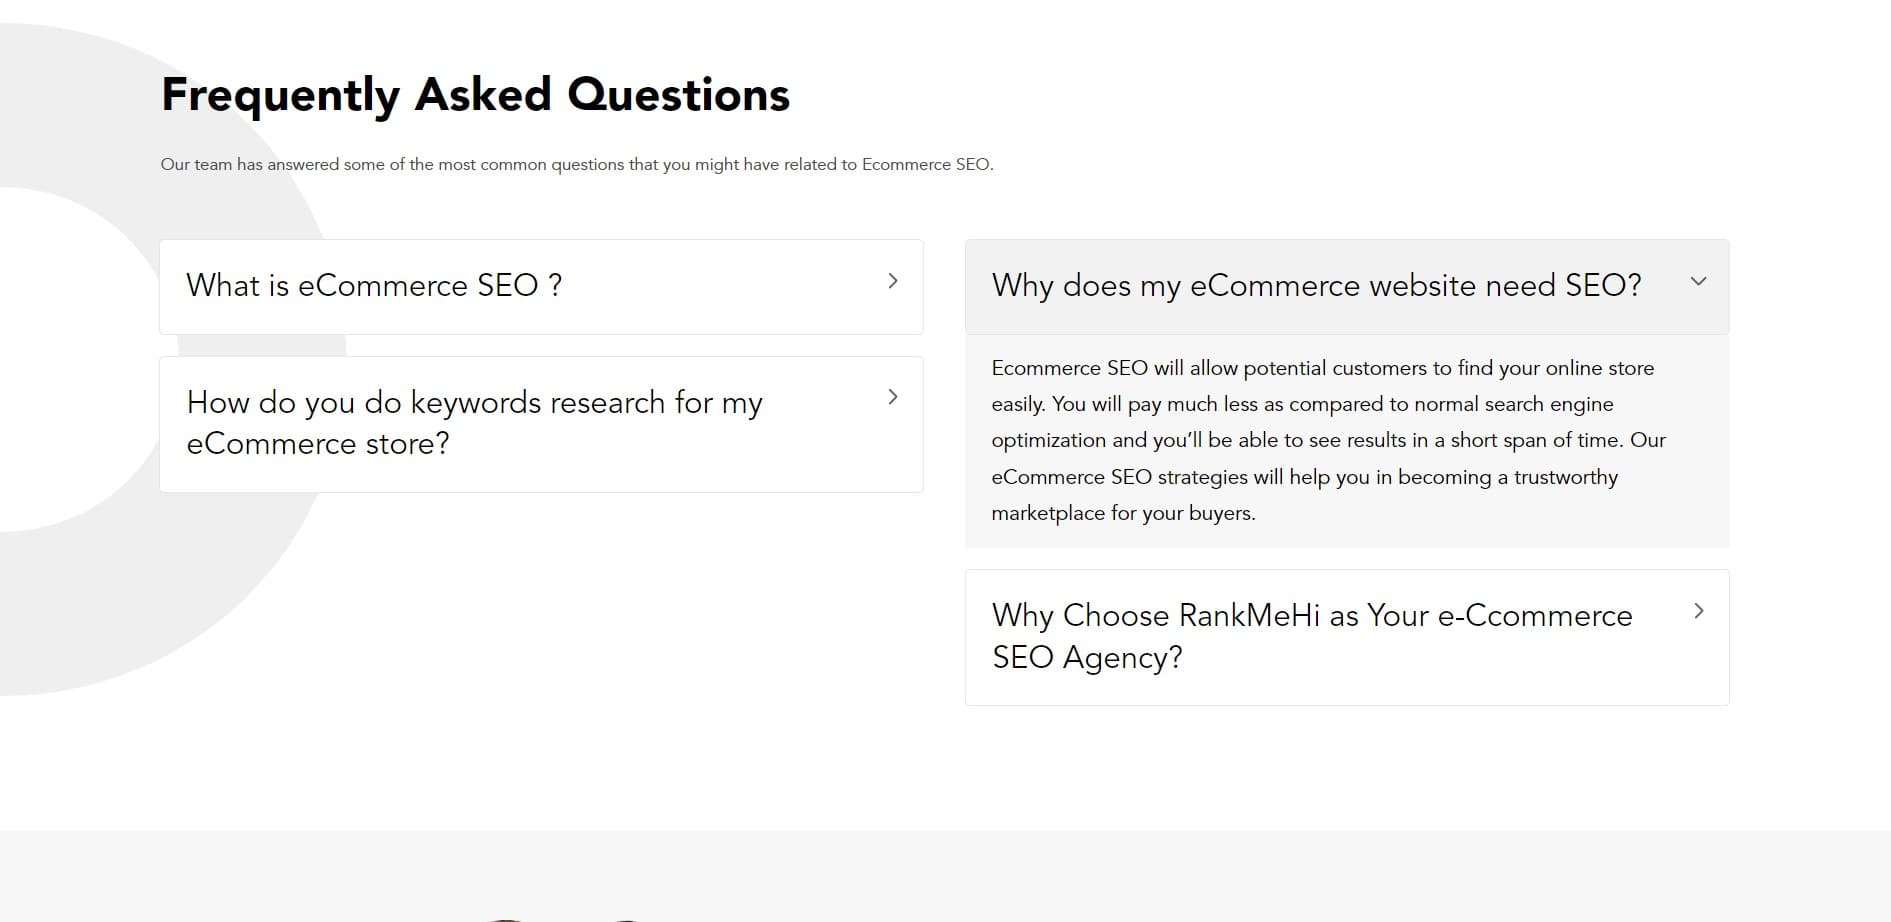Click down chevron on website need SEO question
Image resolution: width=1891 pixels, height=922 pixels.
tap(1698, 281)
